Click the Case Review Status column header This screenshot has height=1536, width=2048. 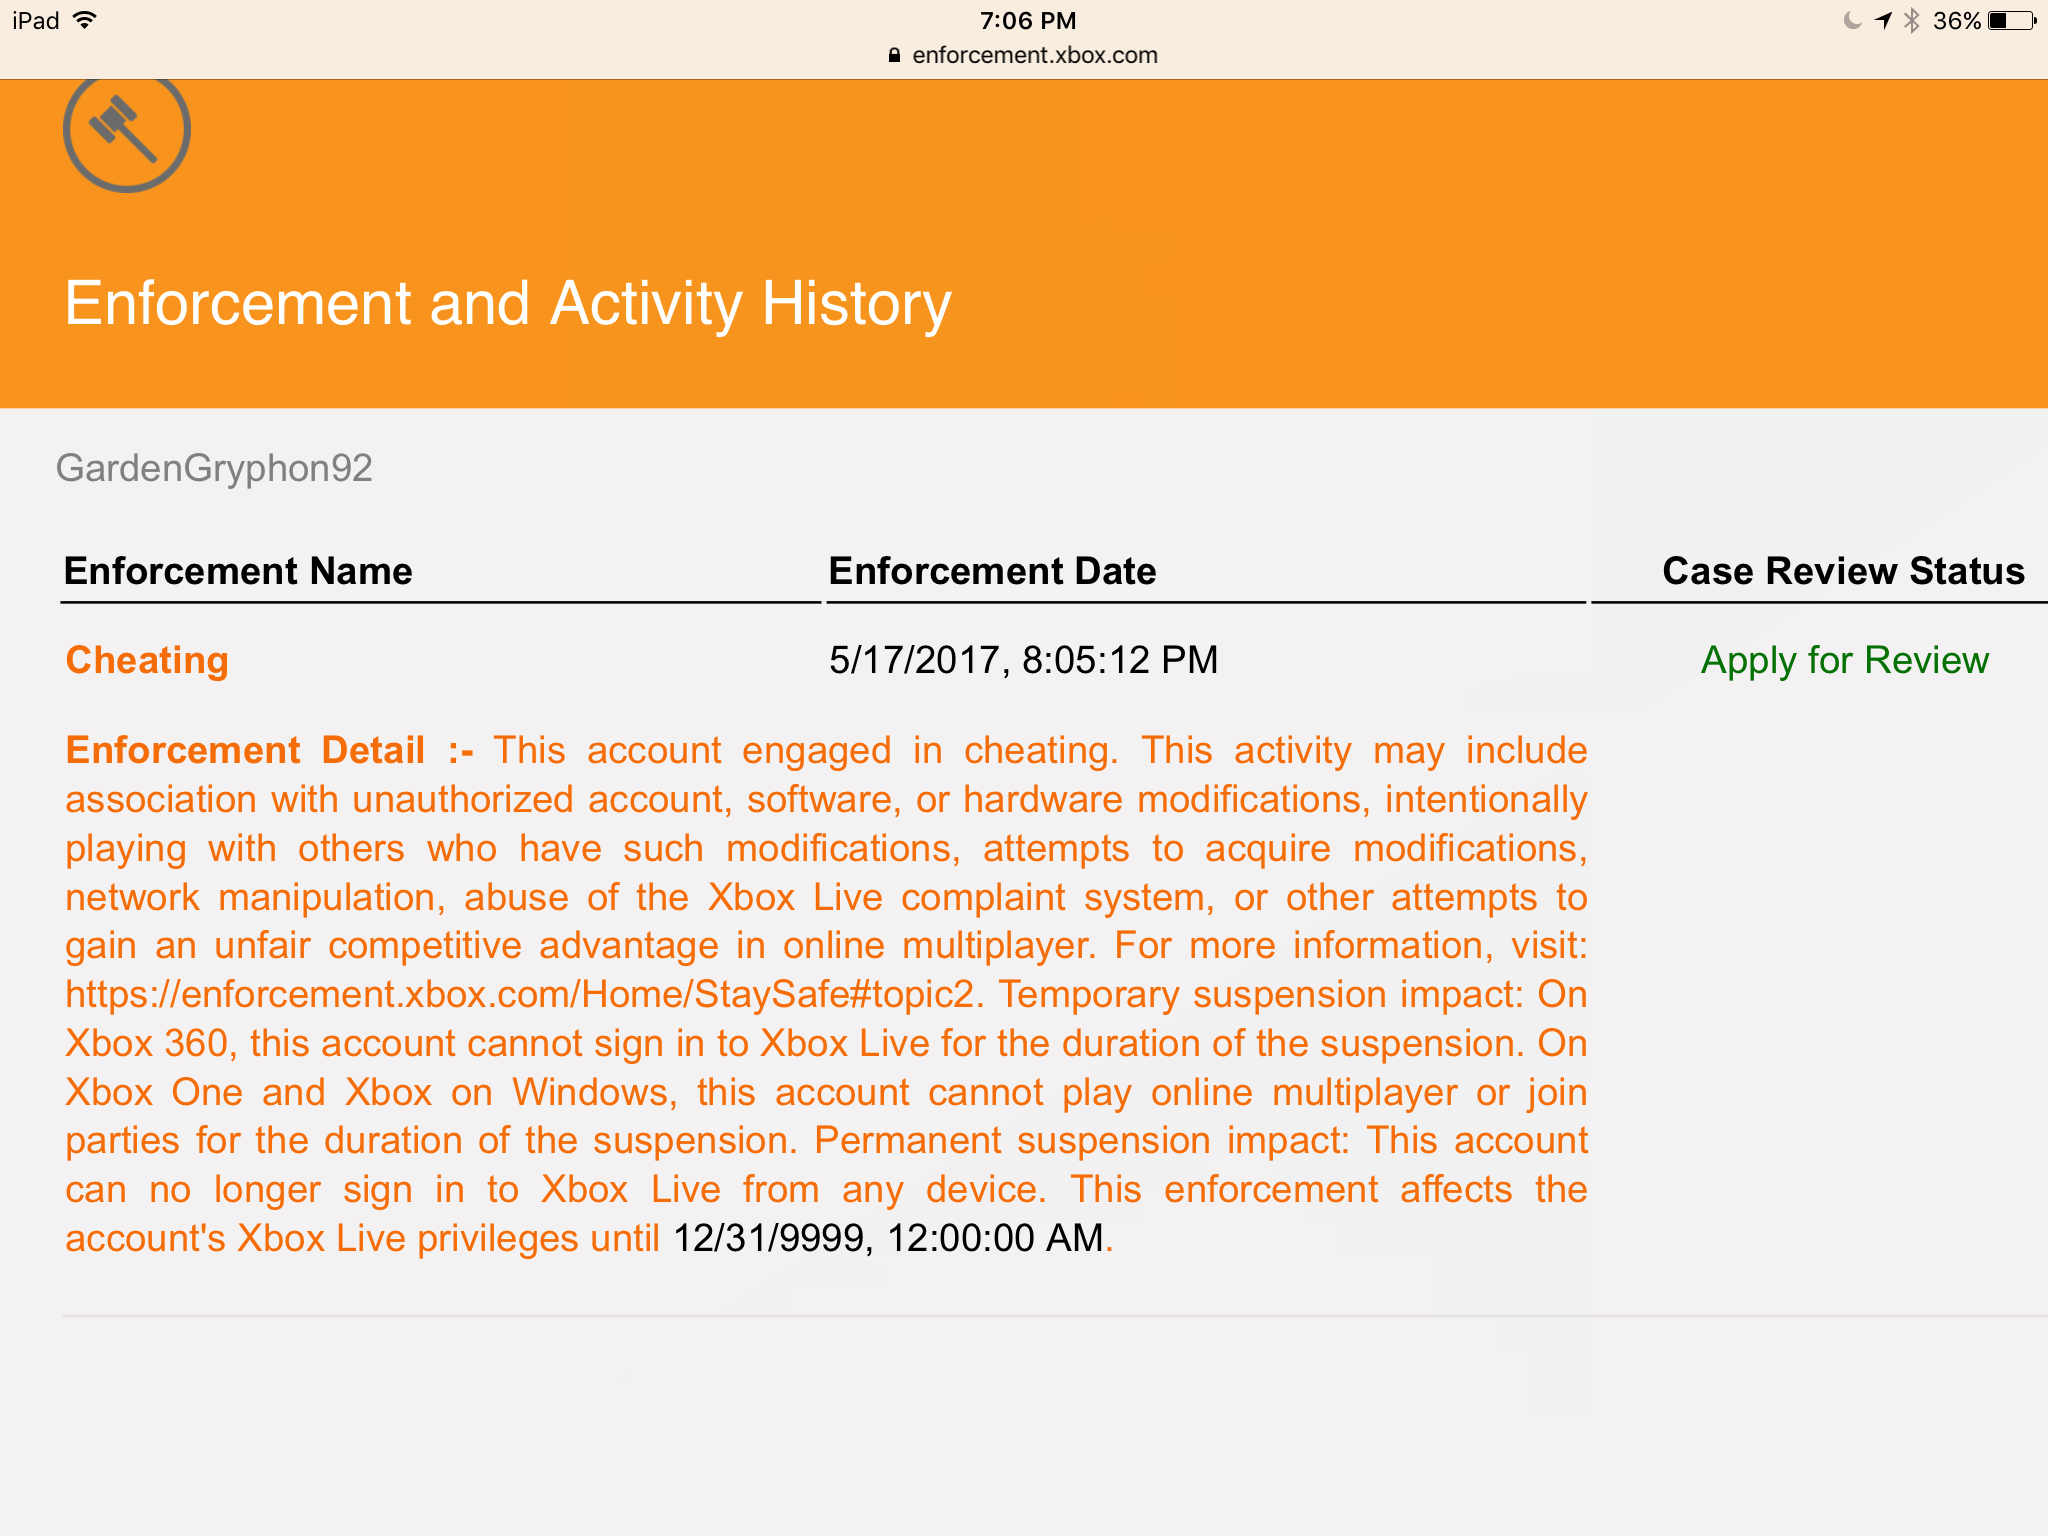(x=1843, y=571)
